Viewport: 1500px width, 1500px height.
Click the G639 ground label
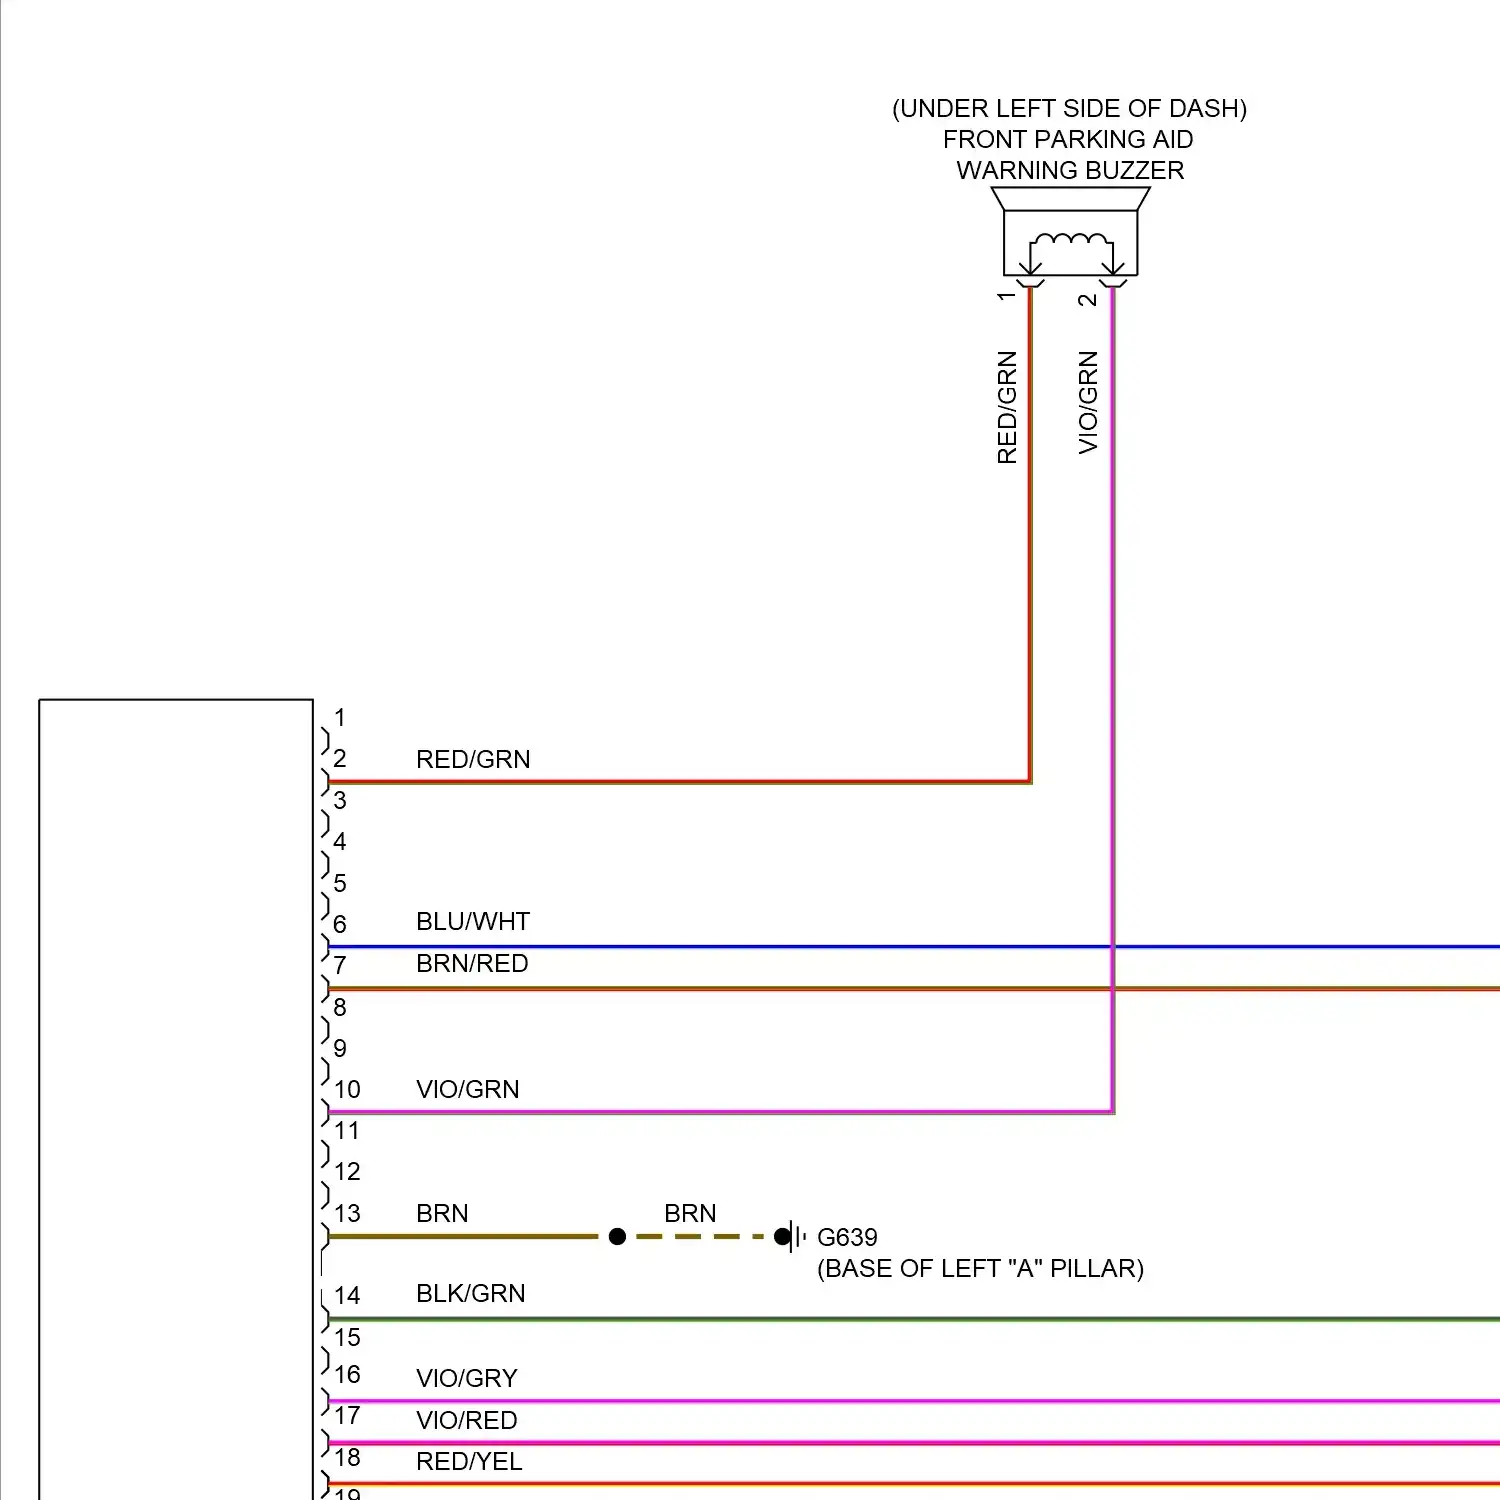click(x=847, y=1237)
